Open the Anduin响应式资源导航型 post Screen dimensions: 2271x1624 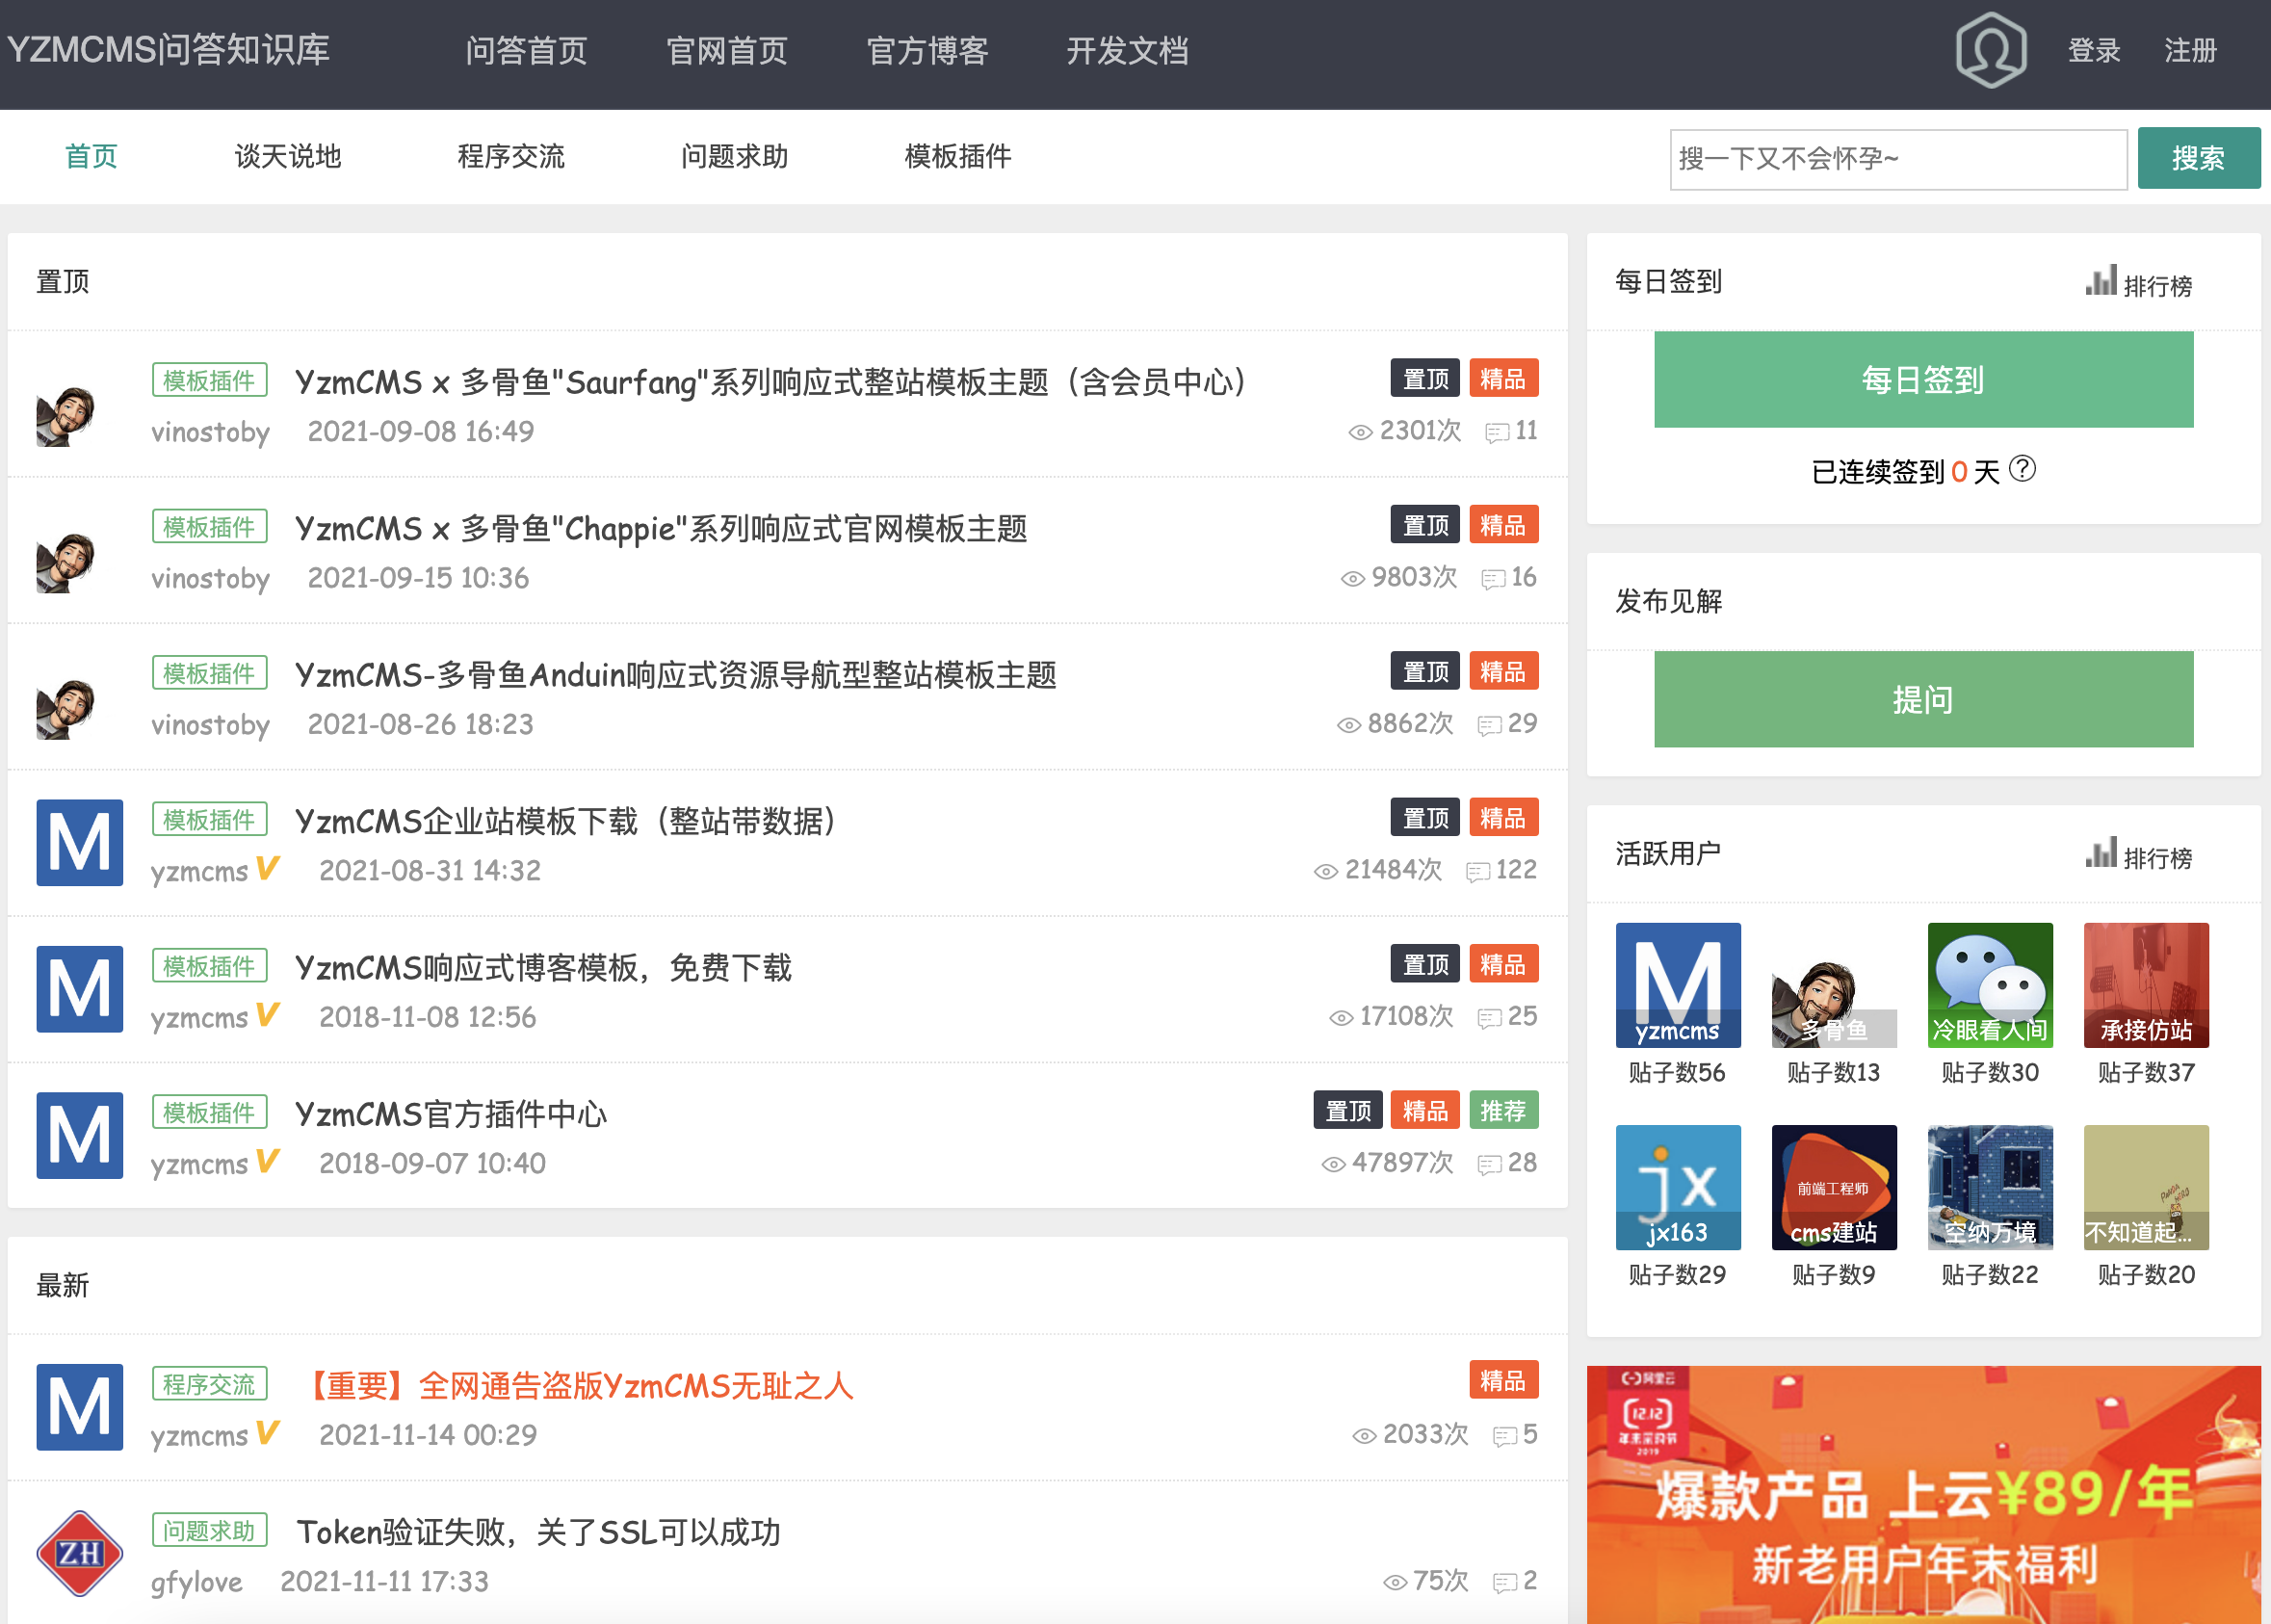(676, 675)
